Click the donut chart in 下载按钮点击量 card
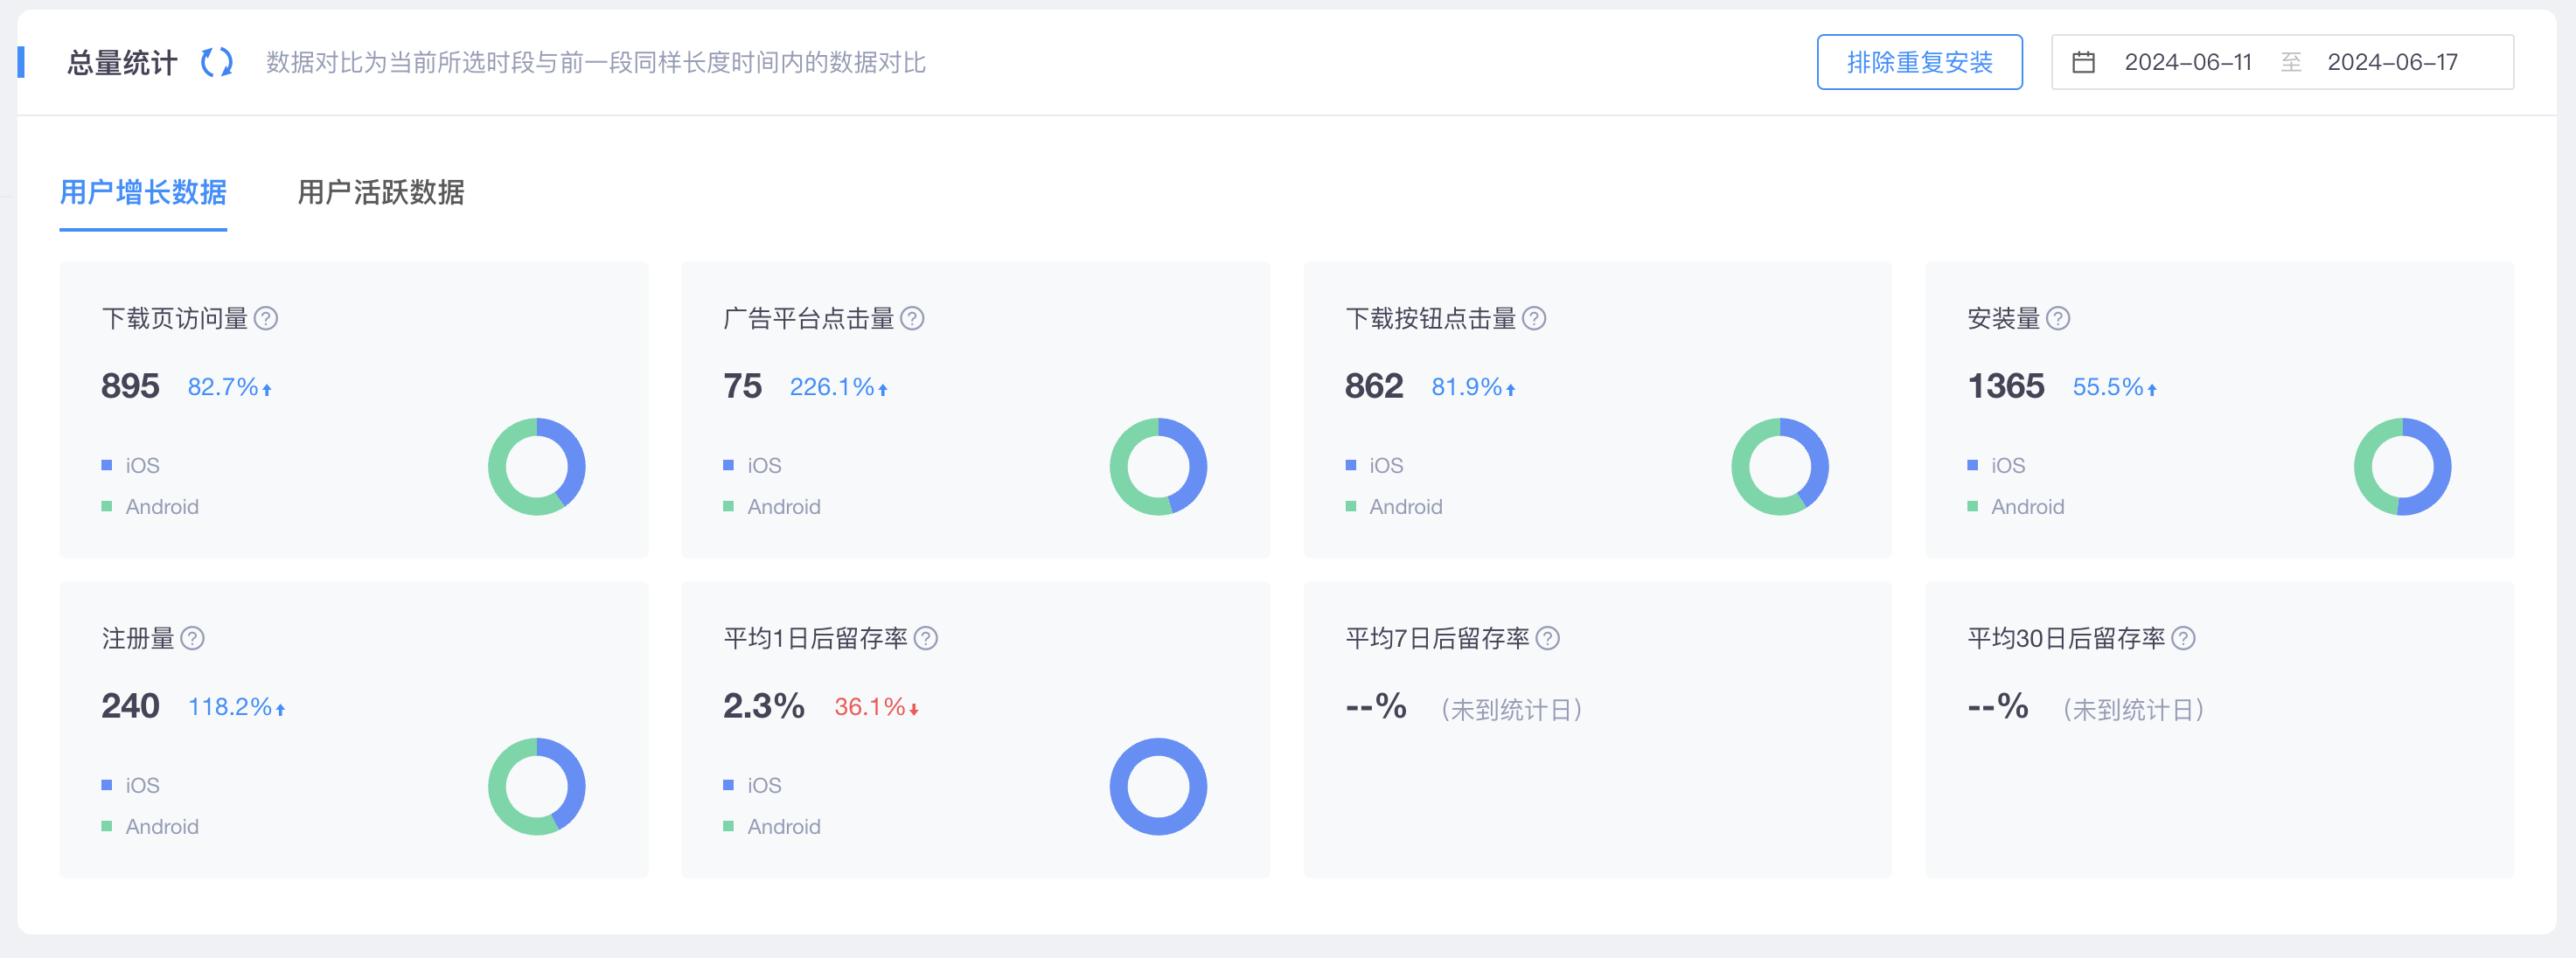 1780,467
